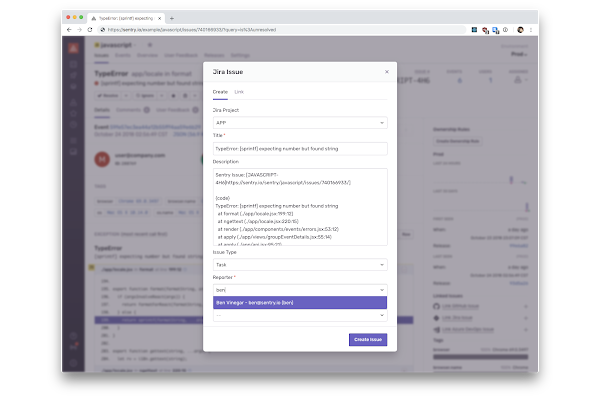Click the Azure DevOps logo icon
Image resolution: width=600 pixels, height=398 pixels.
click(x=436, y=329)
